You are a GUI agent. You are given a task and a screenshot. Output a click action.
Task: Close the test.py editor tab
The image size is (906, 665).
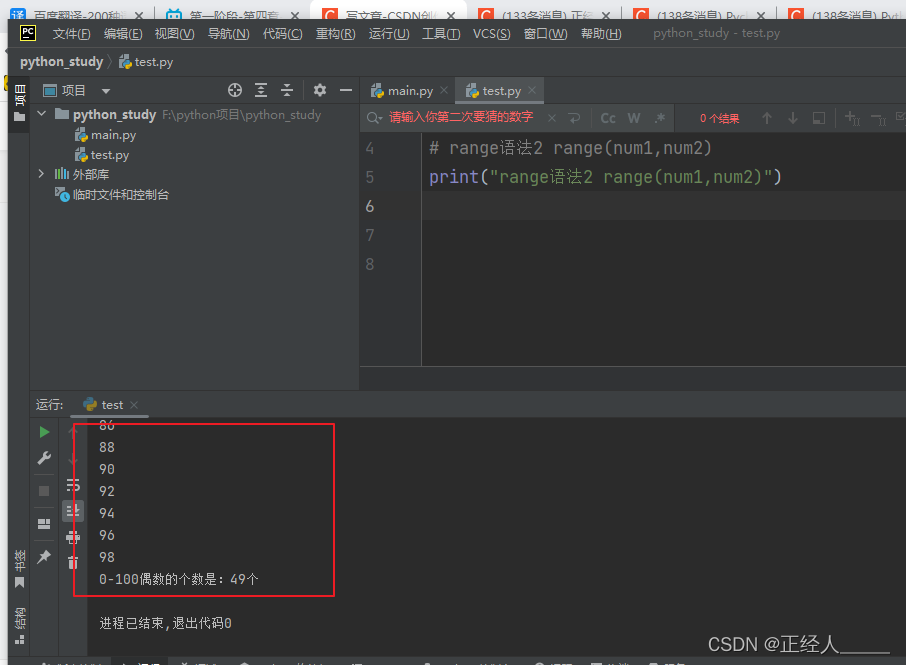point(532,90)
